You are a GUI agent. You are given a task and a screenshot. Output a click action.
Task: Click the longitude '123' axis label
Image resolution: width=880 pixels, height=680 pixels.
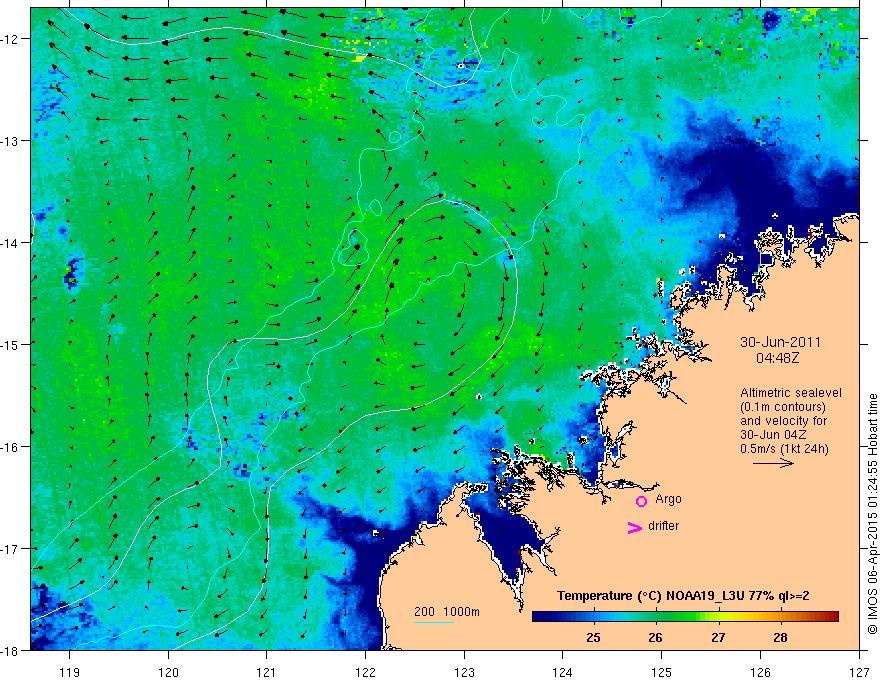[x=464, y=672]
